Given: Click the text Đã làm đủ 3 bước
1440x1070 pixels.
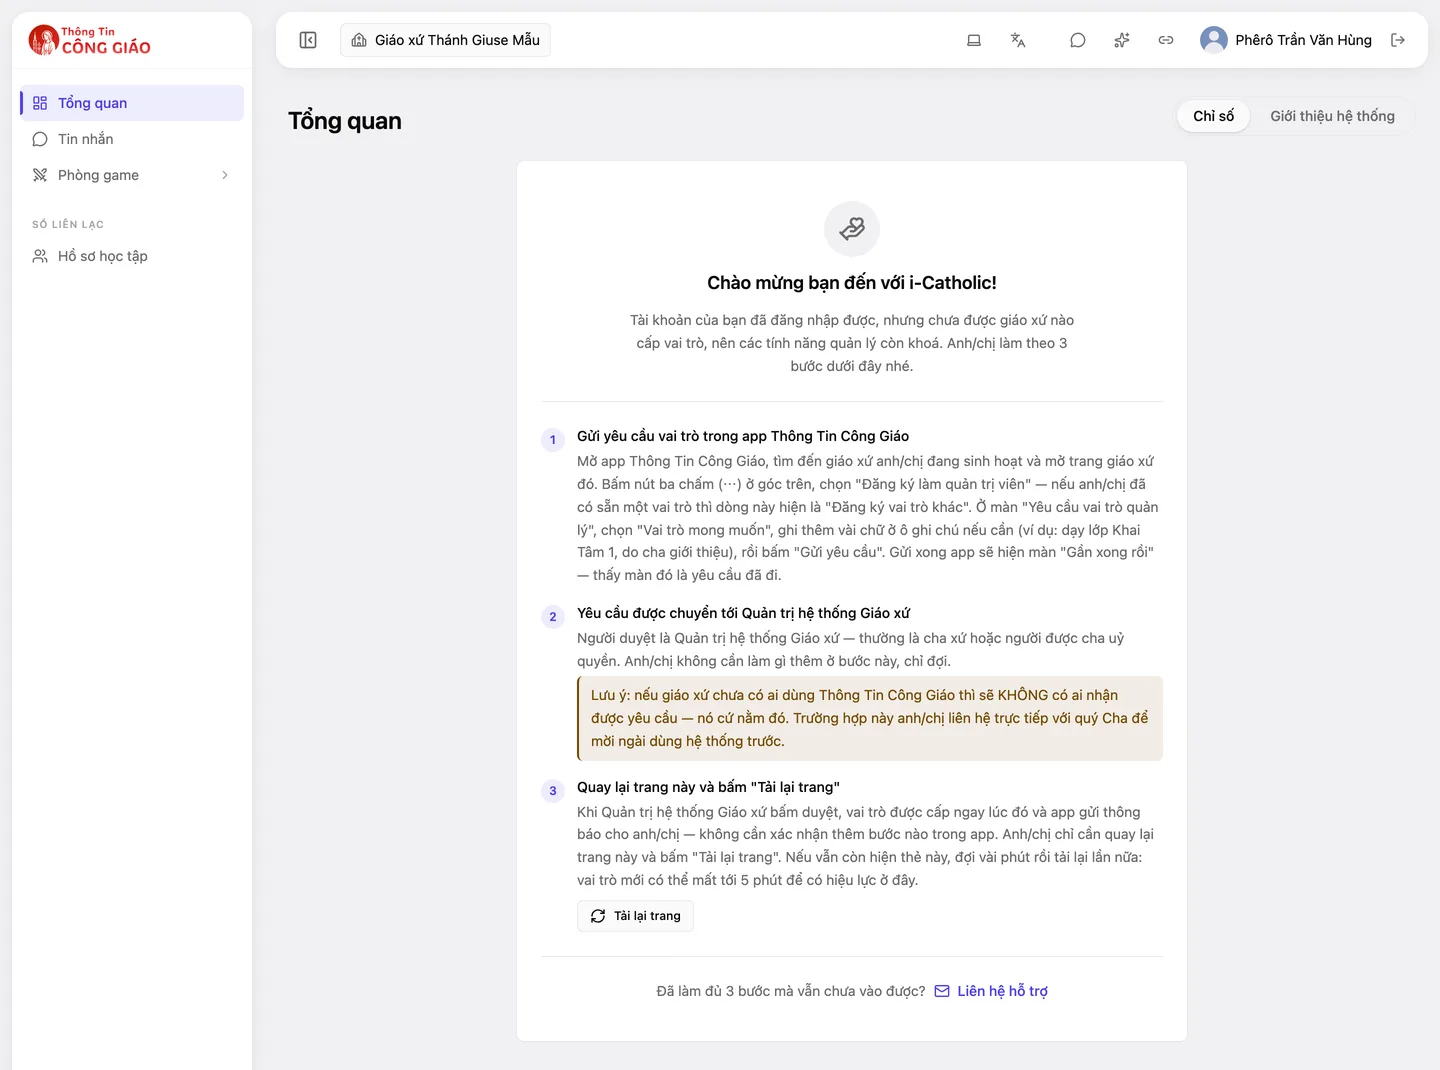Looking at the screenshot, I should pyautogui.click(x=791, y=991).
